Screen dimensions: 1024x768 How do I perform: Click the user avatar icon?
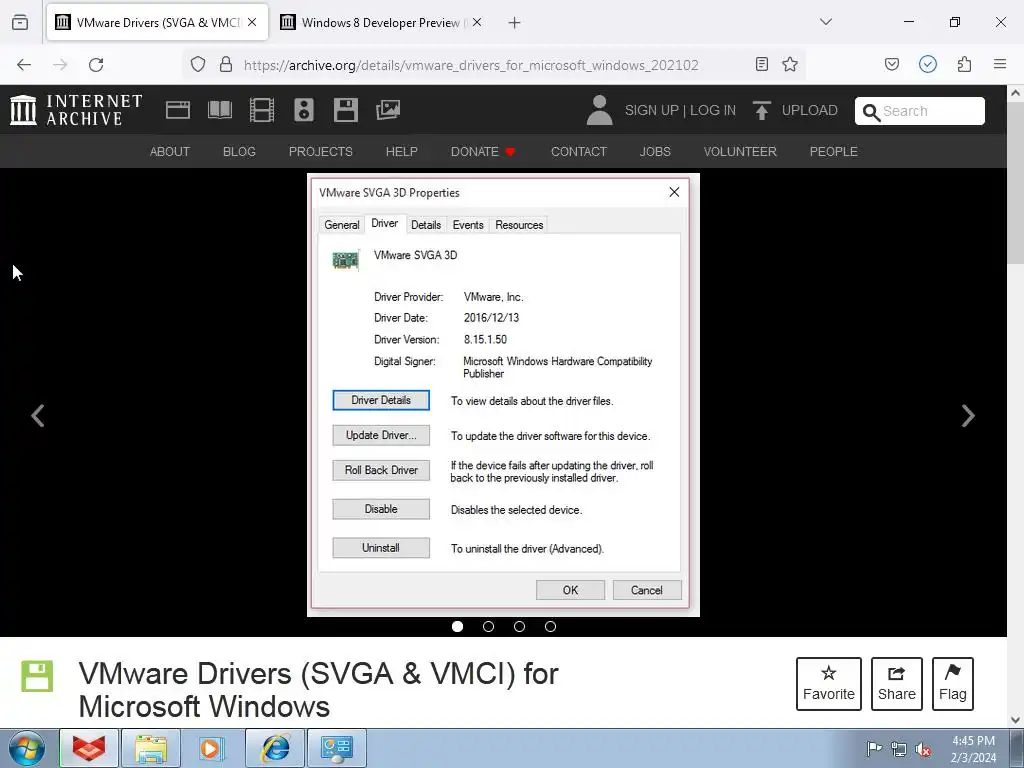599,110
